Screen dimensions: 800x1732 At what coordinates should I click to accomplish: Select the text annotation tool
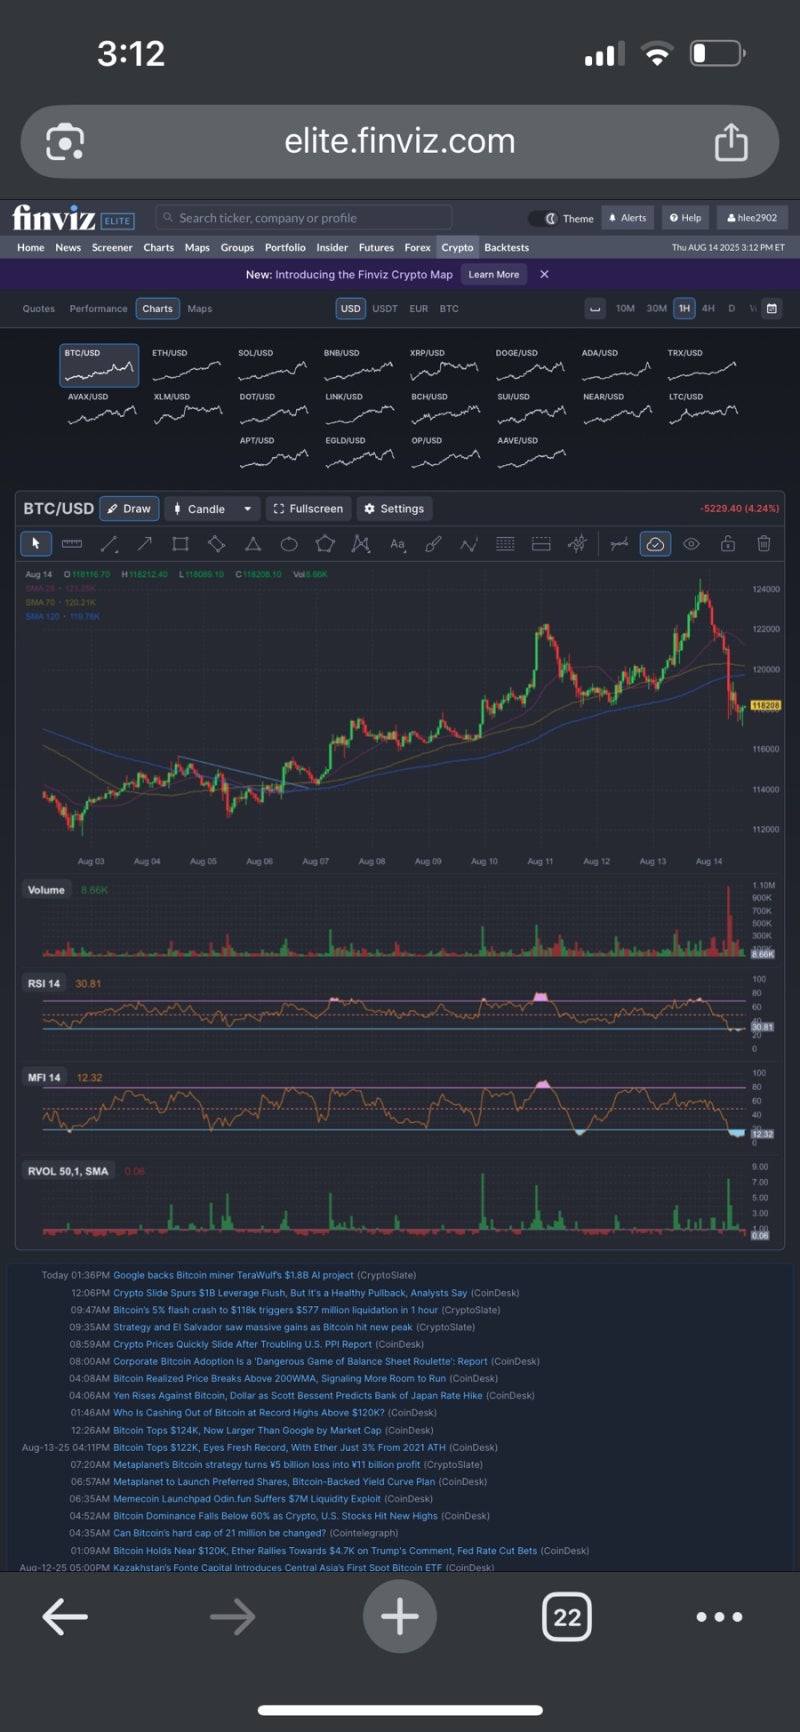[397, 544]
